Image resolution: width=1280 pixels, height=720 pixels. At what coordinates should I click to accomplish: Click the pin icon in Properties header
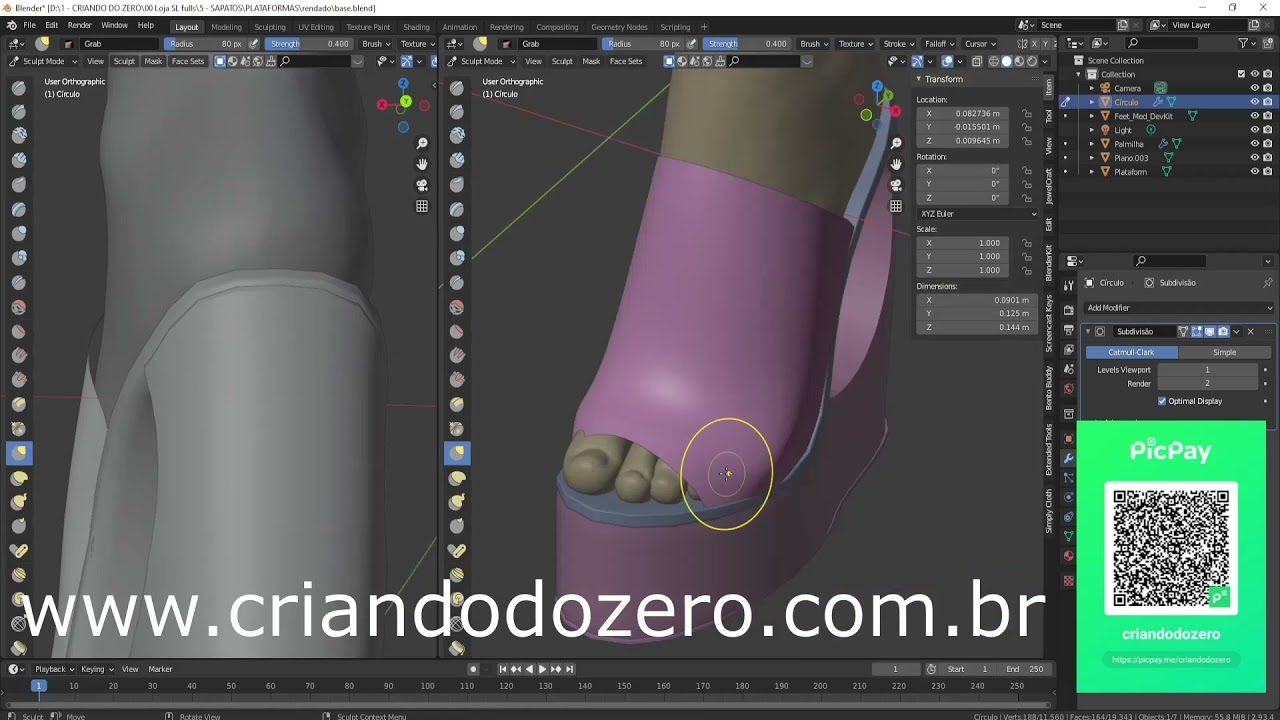point(1267,283)
